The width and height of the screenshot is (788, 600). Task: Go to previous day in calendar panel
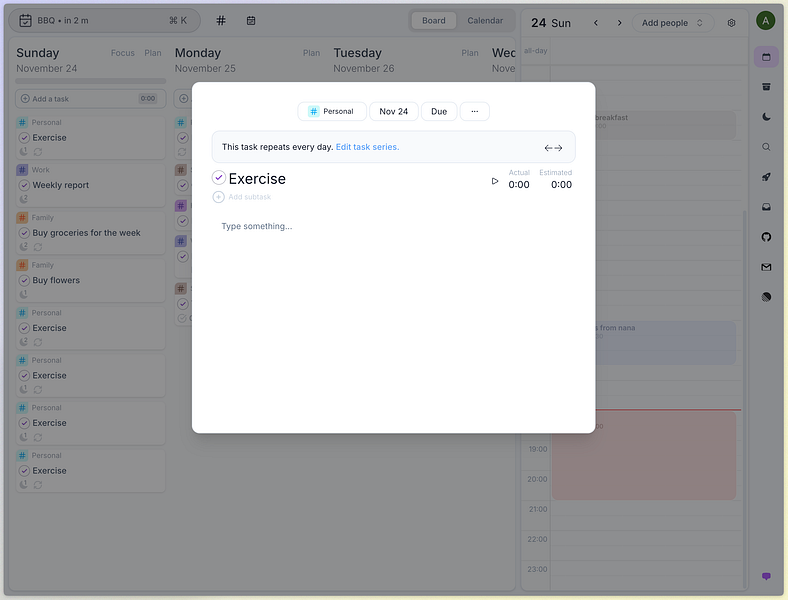(596, 23)
